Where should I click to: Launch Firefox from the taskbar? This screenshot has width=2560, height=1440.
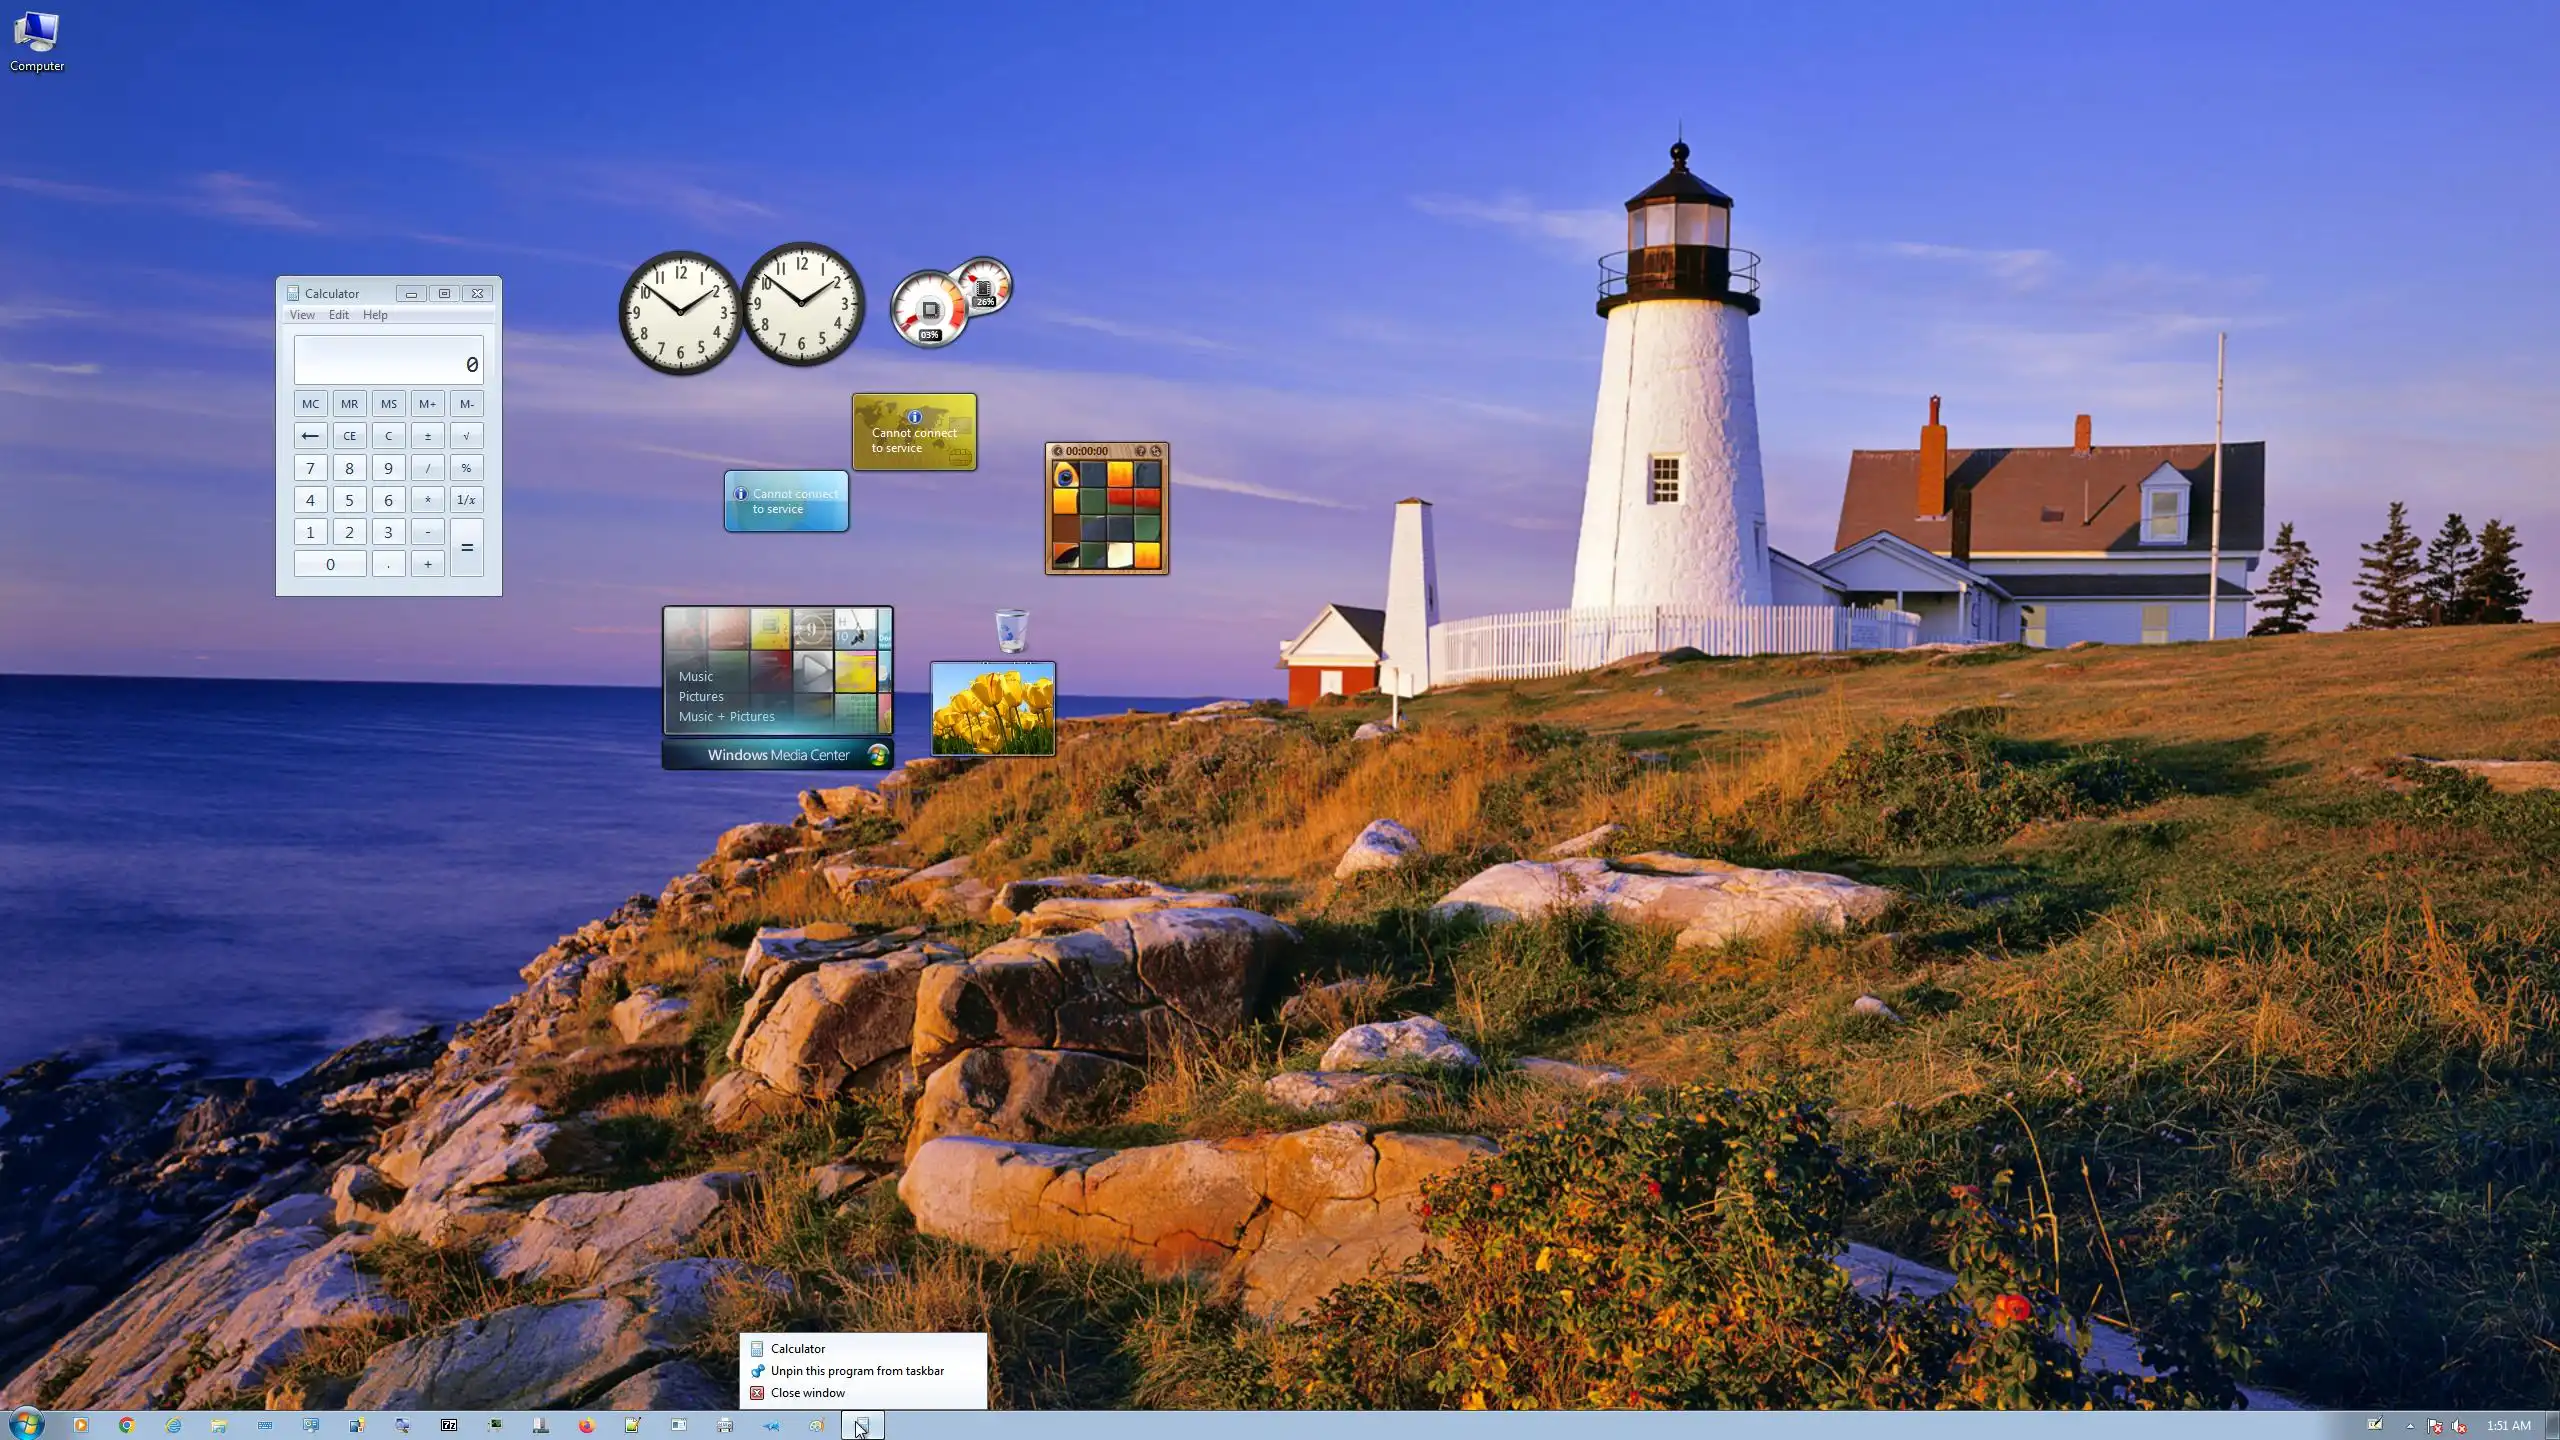click(587, 1425)
